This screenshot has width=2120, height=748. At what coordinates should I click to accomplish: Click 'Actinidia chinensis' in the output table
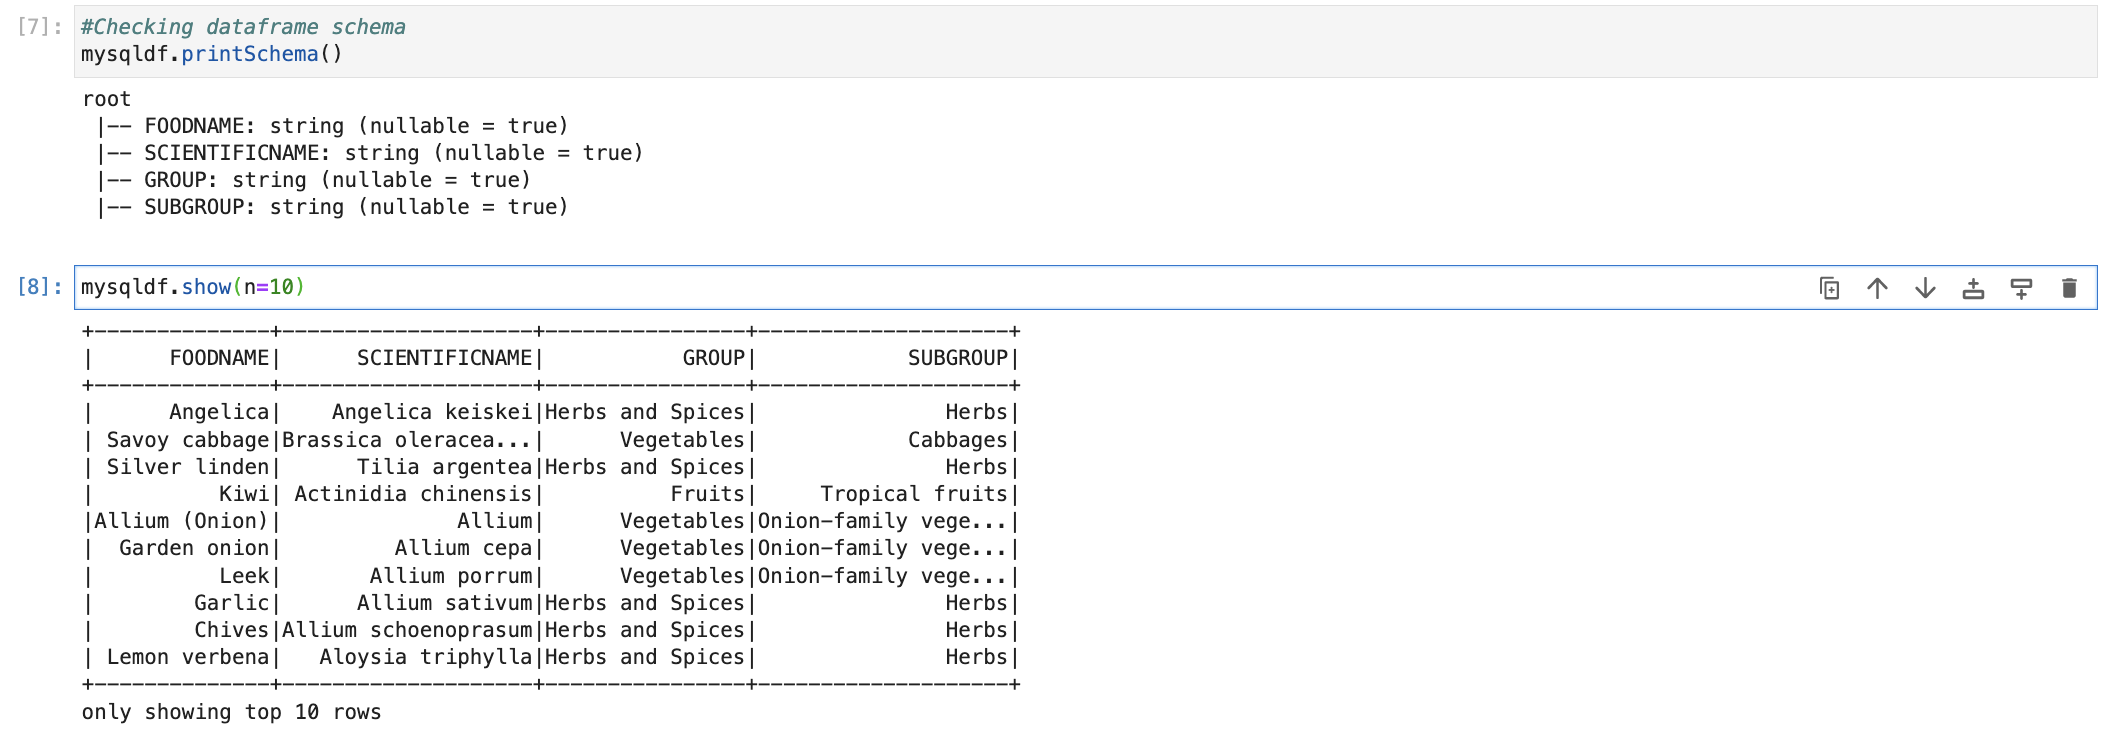click(x=413, y=494)
